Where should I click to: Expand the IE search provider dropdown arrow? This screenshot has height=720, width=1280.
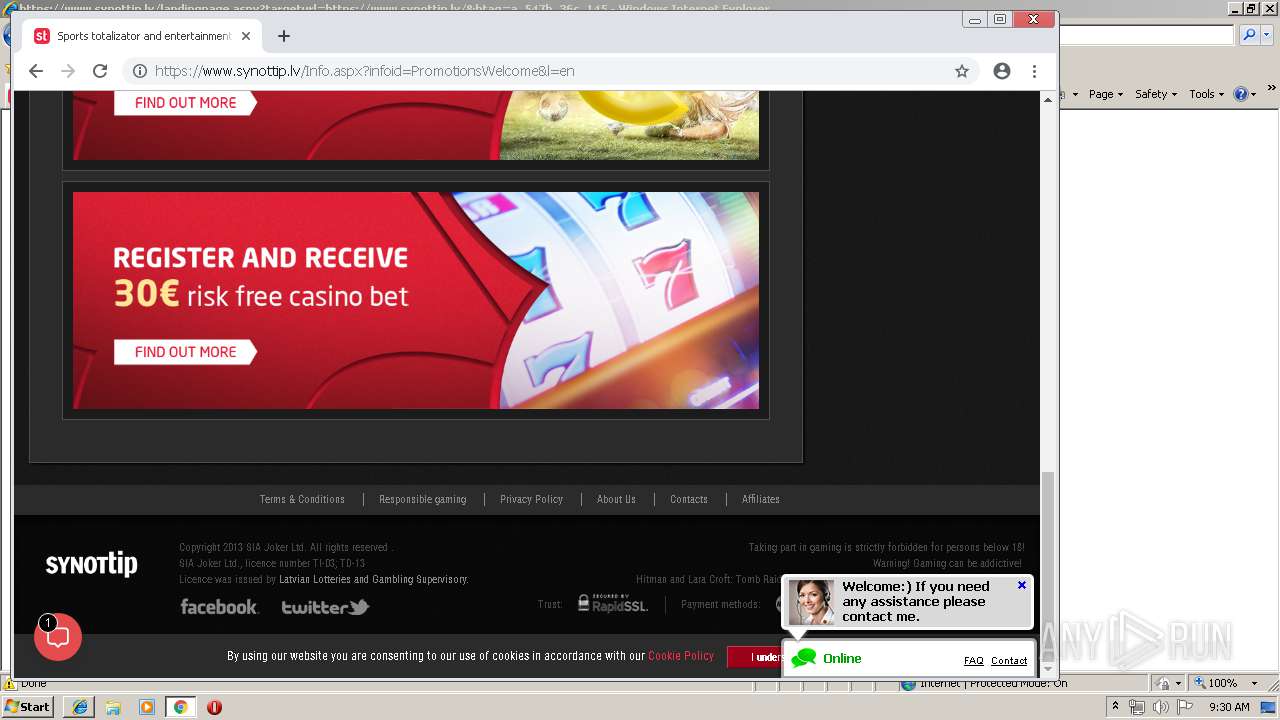[x=1265, y=35]
